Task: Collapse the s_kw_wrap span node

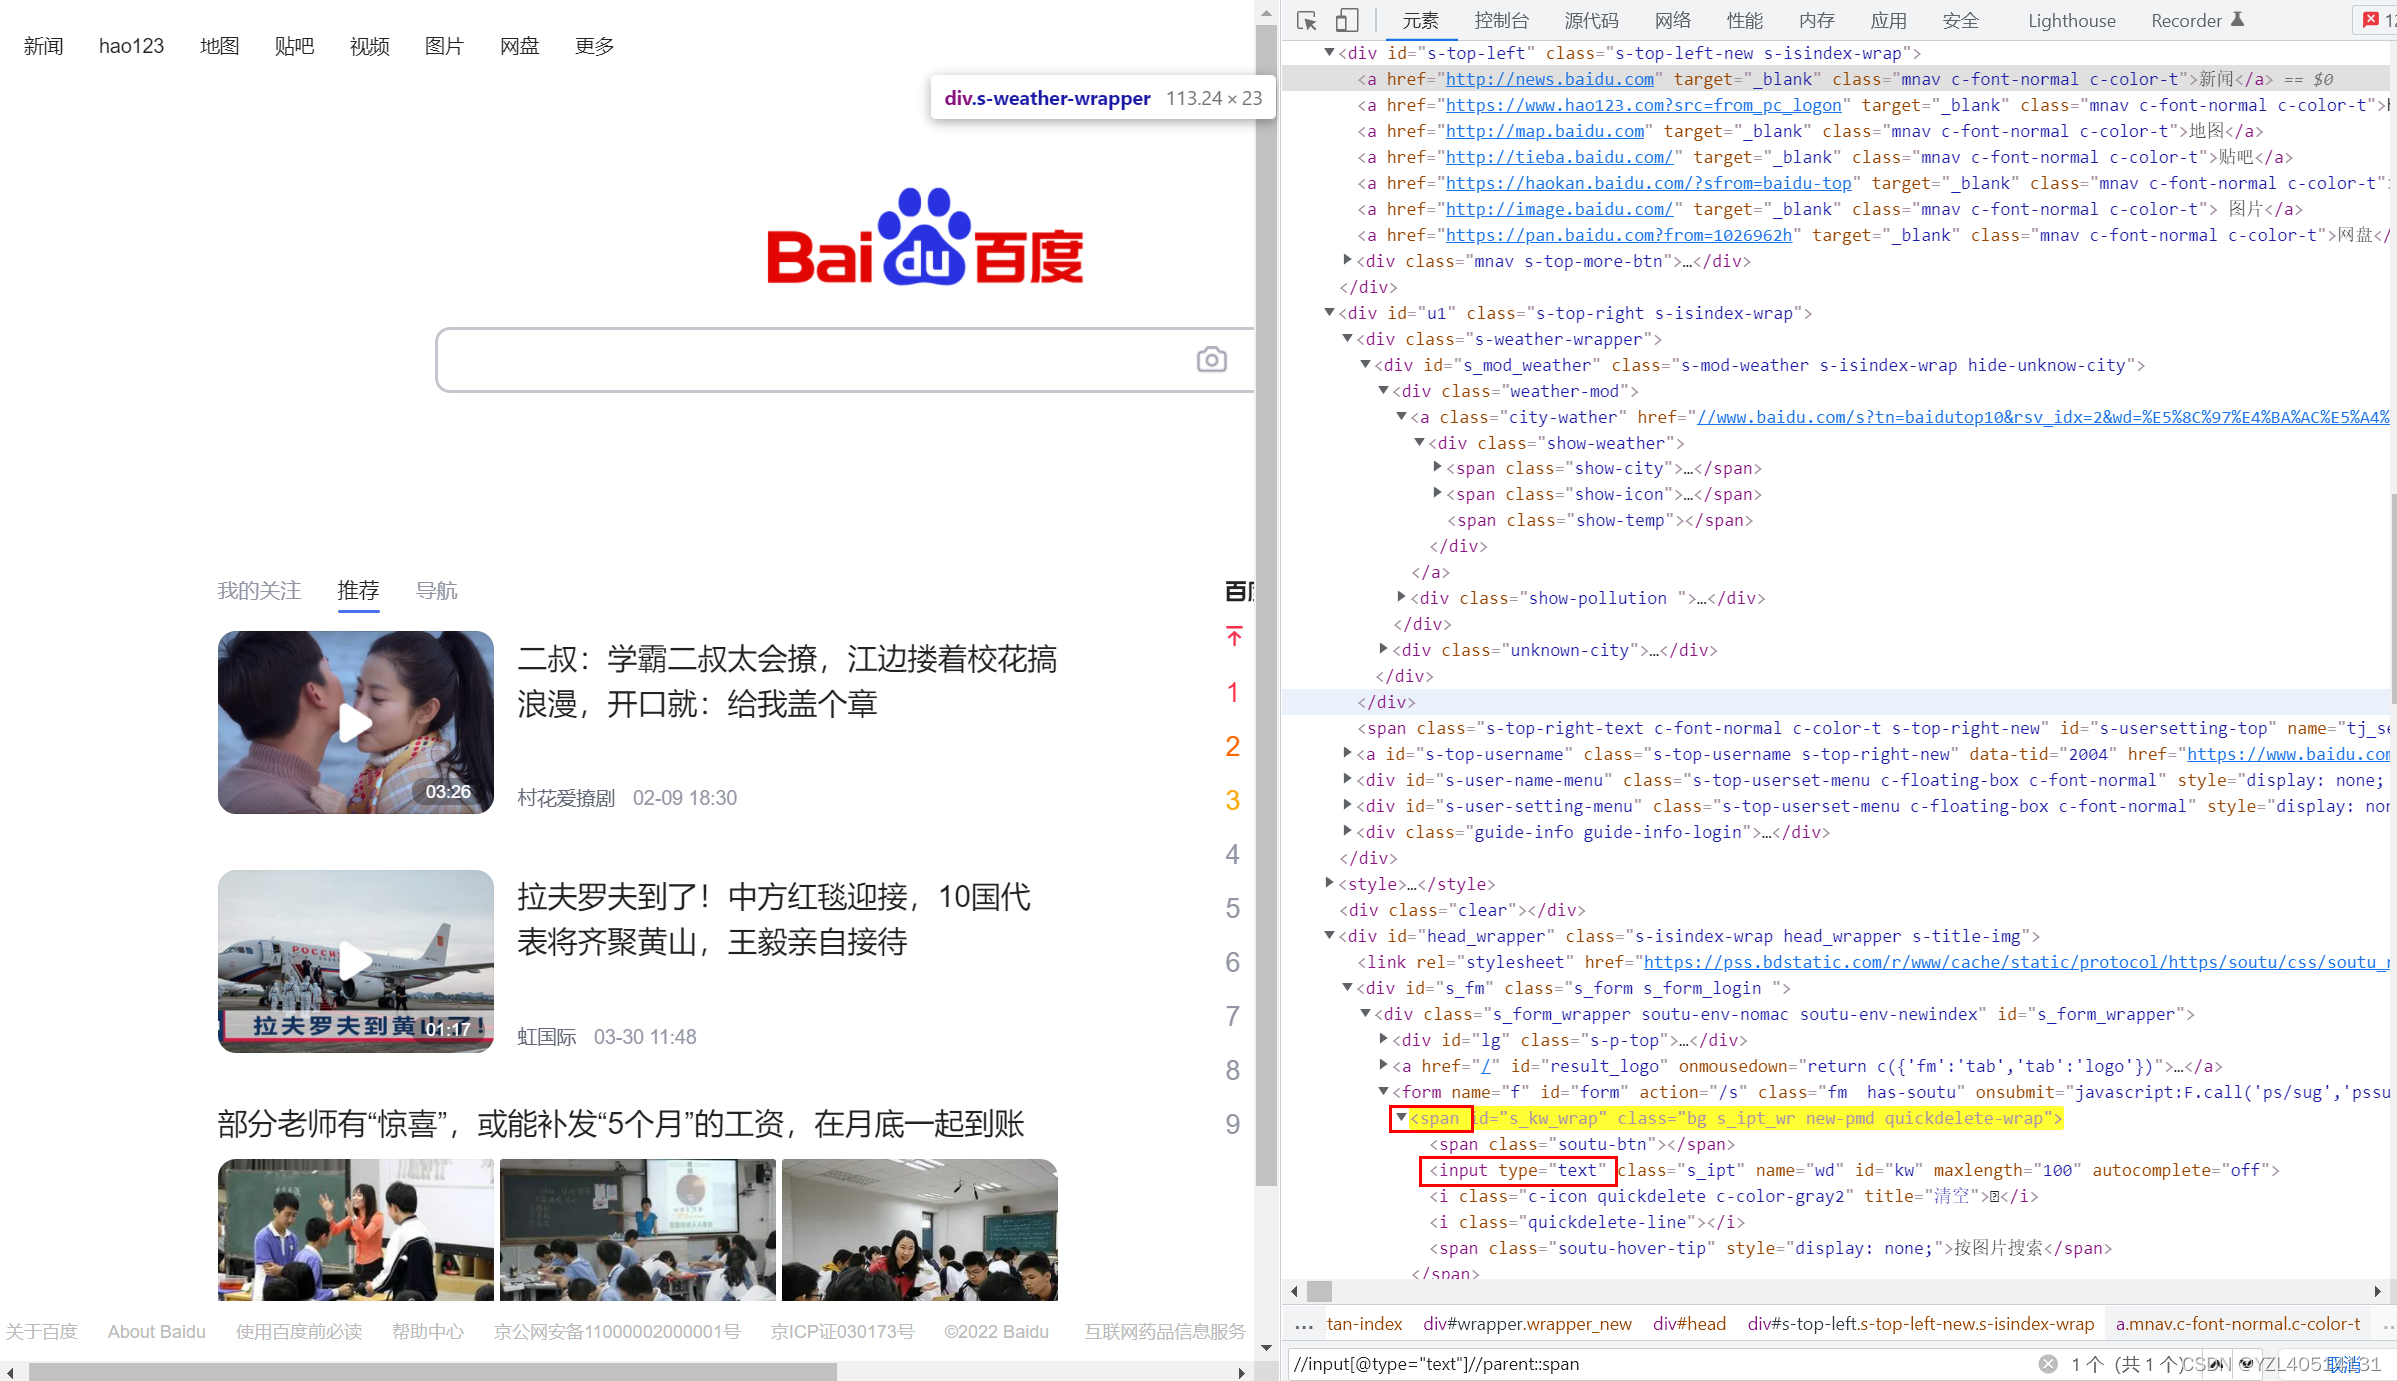Action: (1401, 1118)
